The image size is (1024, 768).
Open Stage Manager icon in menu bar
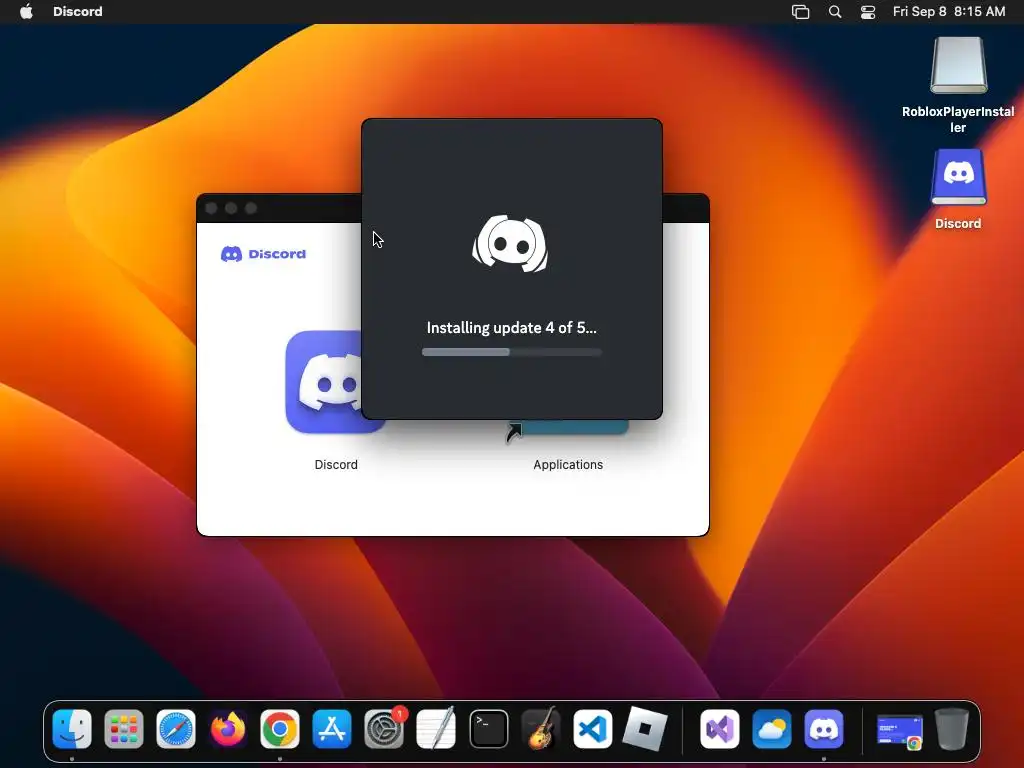pos(801,12)
